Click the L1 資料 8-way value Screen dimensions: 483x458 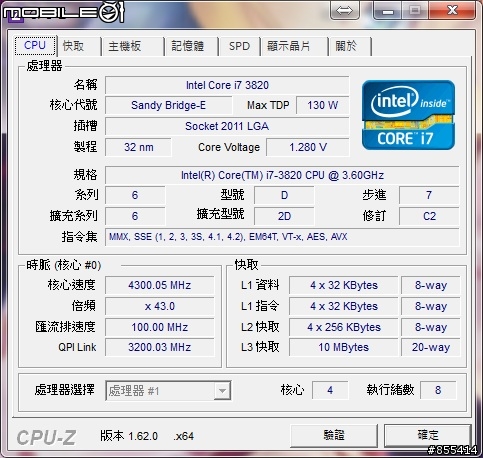coord(431,285)
